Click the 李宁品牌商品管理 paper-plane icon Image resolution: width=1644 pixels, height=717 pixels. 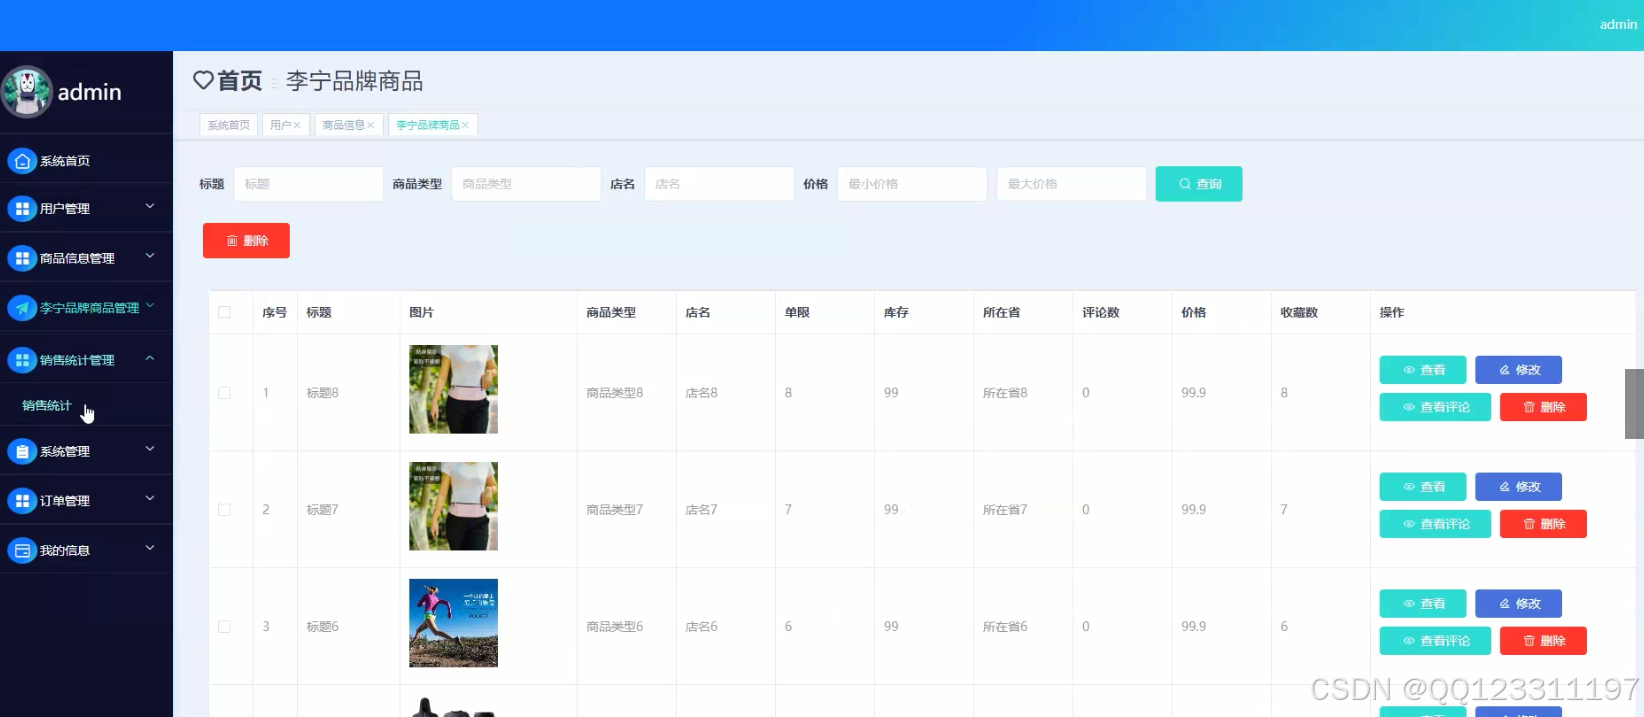tap(22, 308)
